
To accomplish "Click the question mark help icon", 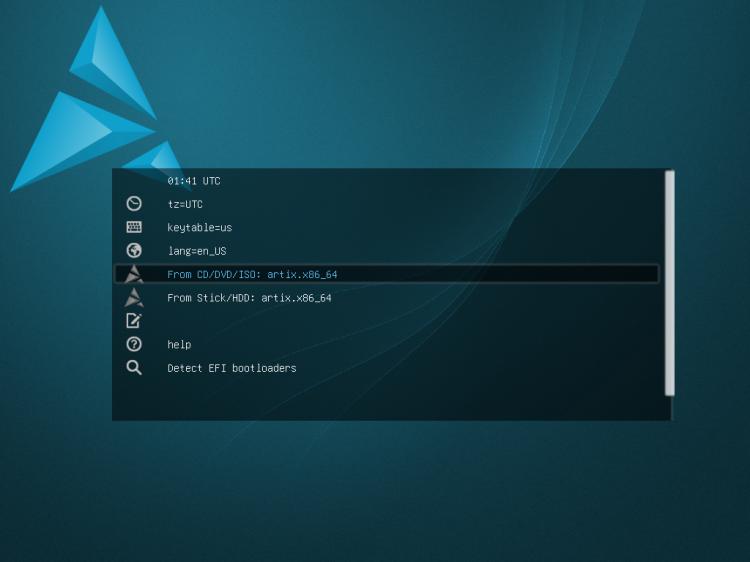I will coord(134,344).
